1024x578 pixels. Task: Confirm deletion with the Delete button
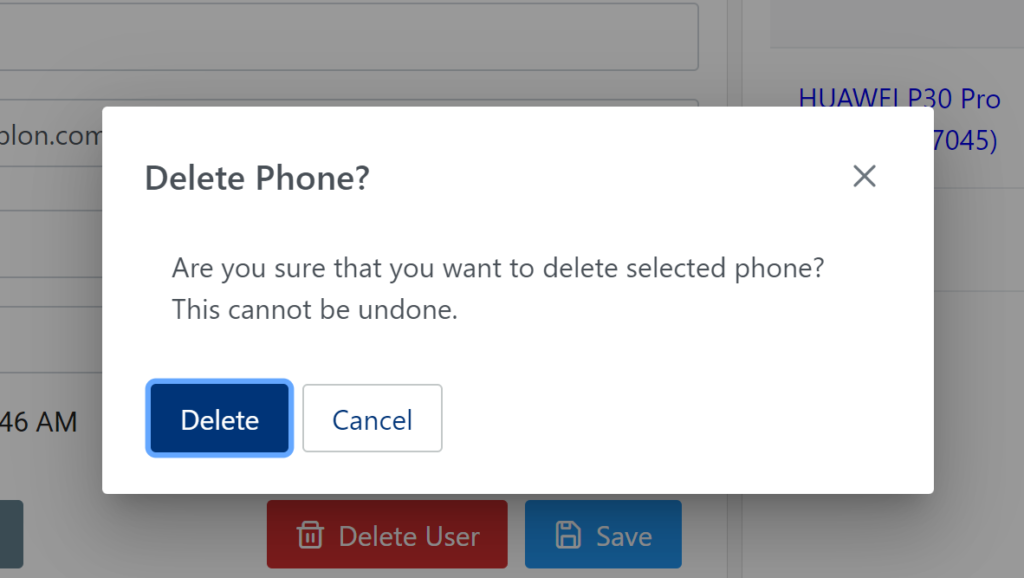[x=220, y=420]
